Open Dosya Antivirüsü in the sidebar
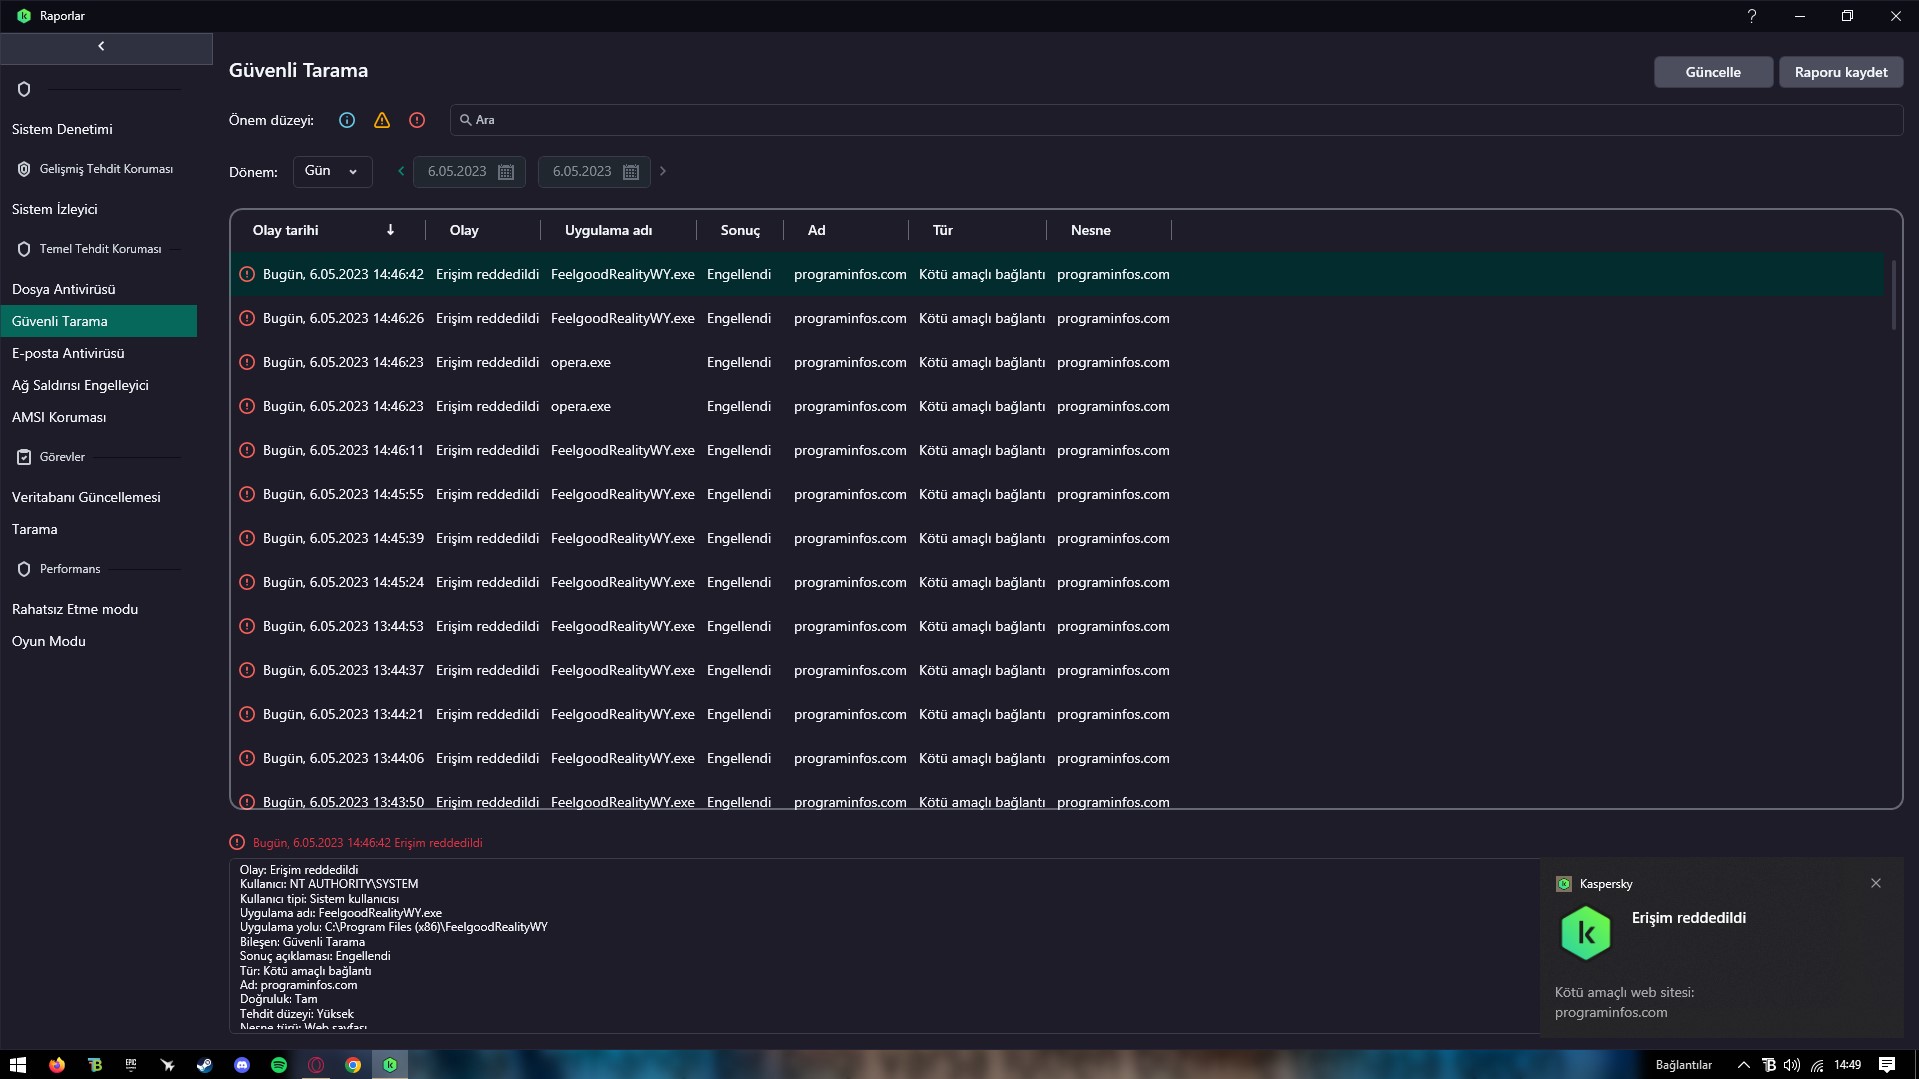The height and width of the screenshot is (1079, 1919). (64, 289)
